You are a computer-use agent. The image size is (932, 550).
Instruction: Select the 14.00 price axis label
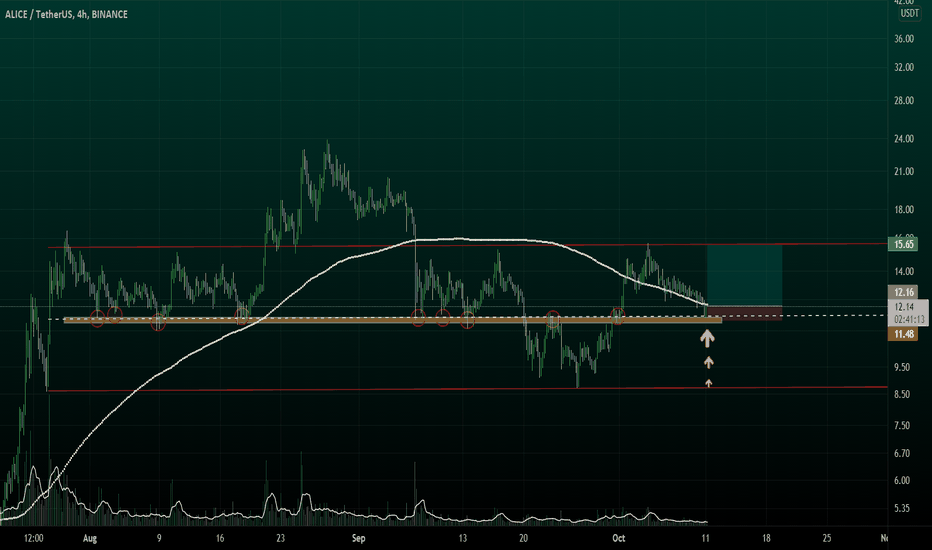pyautogui.click(x=903, y=271)
